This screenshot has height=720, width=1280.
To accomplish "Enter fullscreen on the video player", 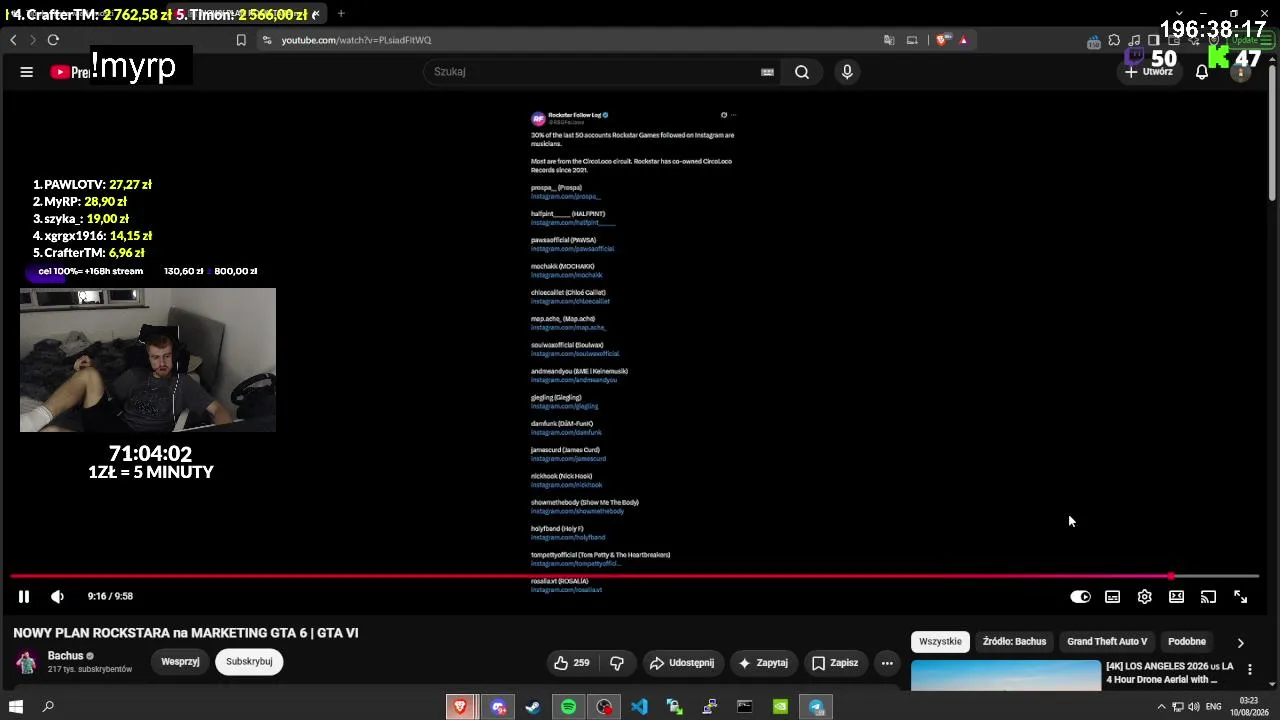I will (x=1240, y=597).
